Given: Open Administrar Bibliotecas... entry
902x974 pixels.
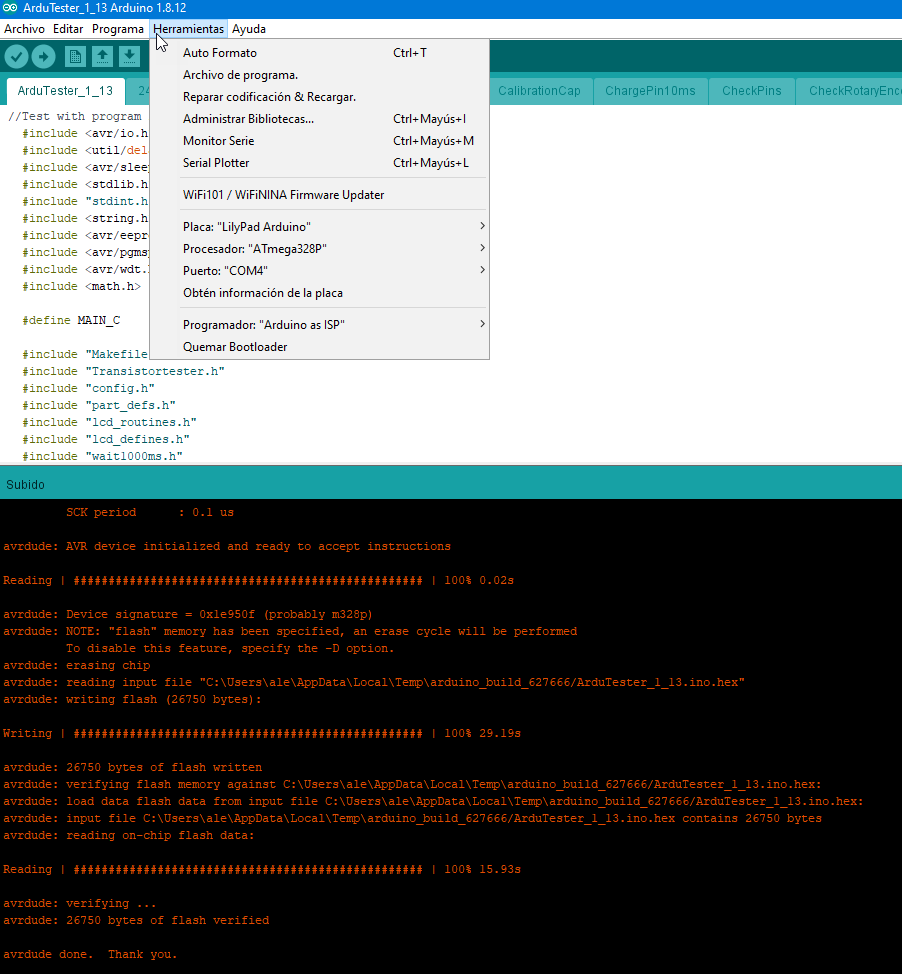Looking at the screenshot, I should [x=319, y=119].
